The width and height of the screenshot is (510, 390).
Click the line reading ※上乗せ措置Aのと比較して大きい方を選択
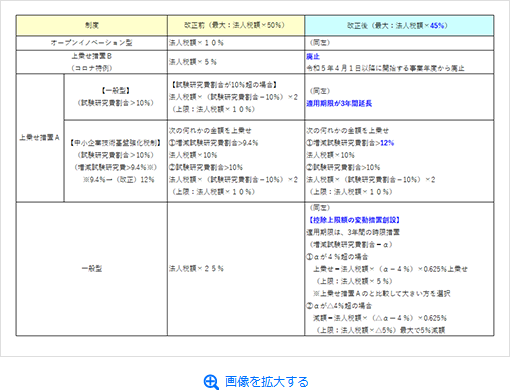[382, 293]
